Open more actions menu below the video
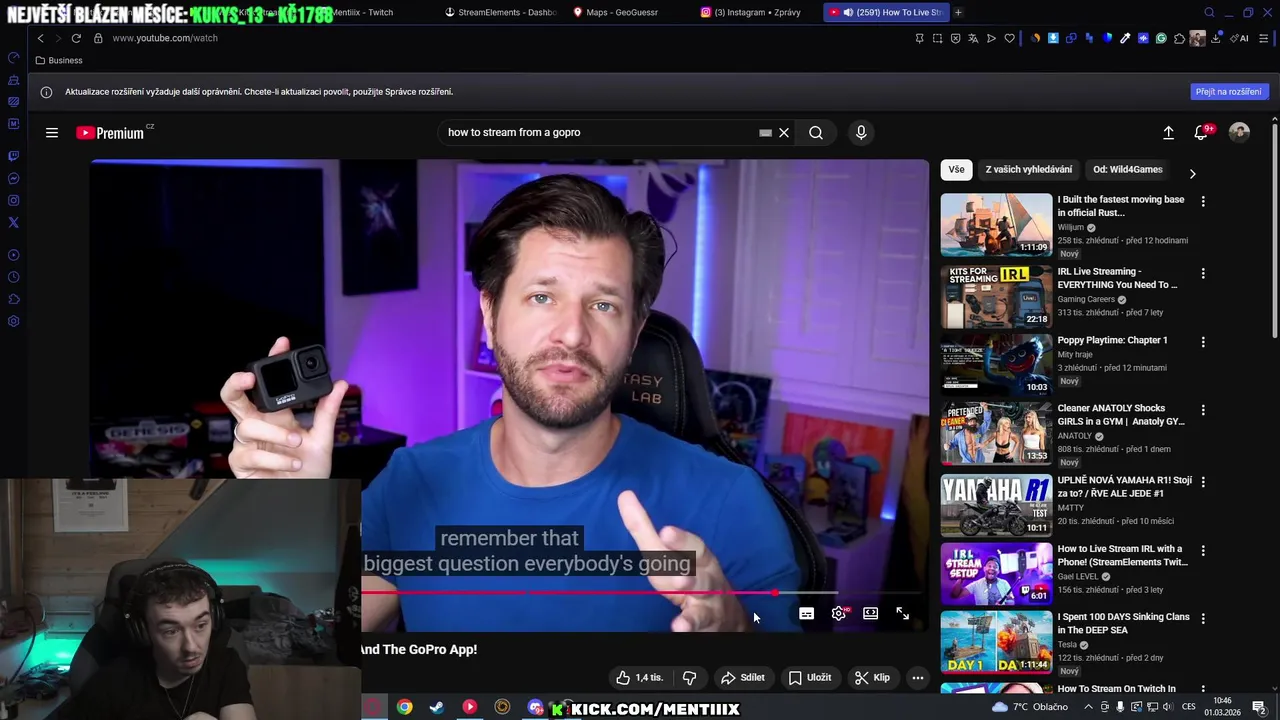Screen dimensions: 1280x720 tap(918, 678)
